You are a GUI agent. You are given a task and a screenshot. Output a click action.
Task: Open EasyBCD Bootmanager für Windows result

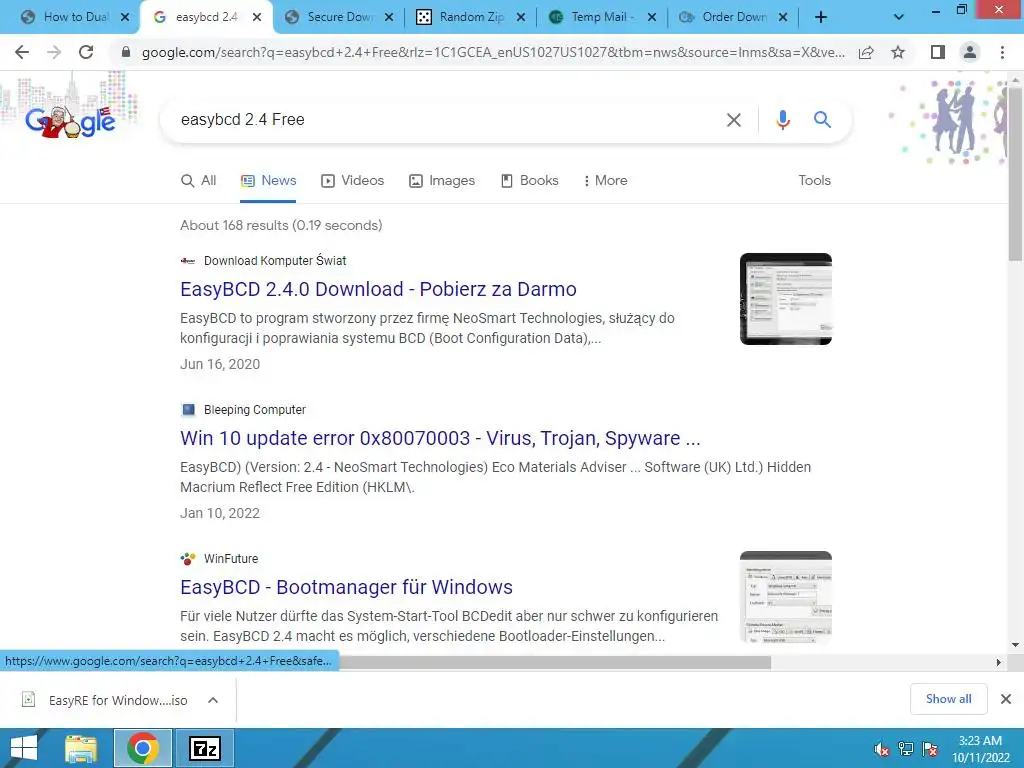tap(346, 587)
